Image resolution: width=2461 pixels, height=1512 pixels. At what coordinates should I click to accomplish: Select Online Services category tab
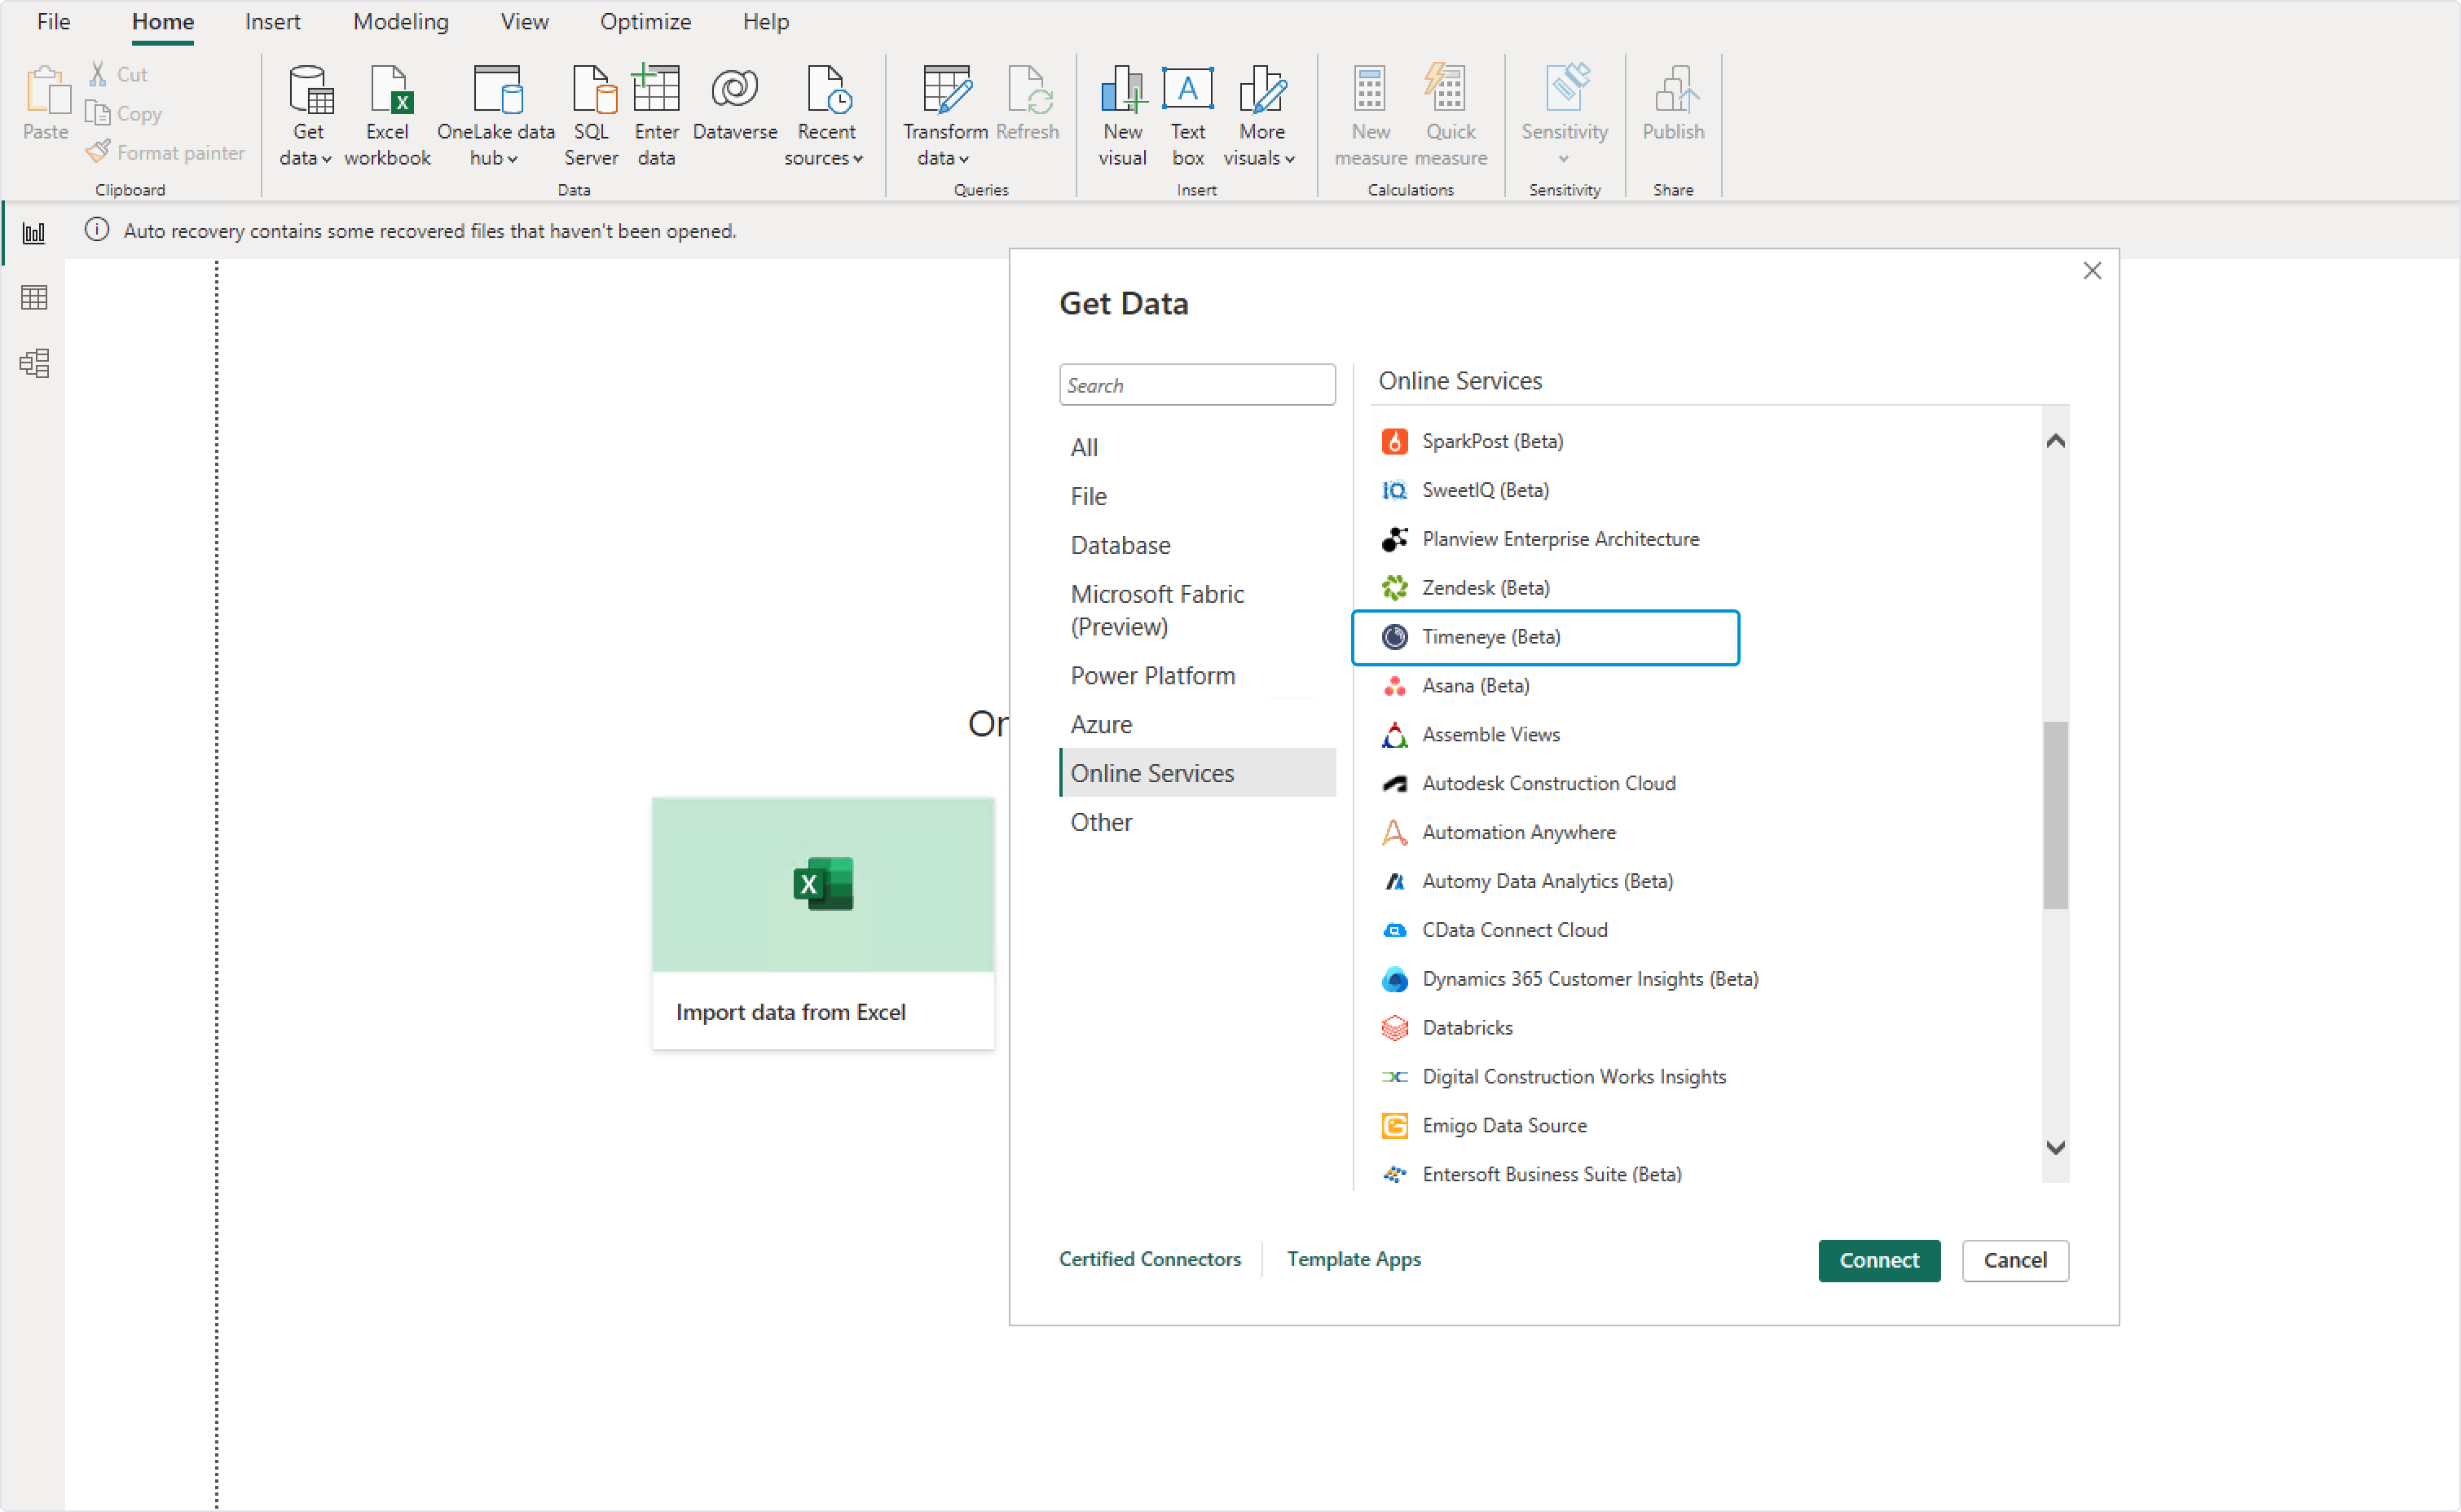coord(1153,771)
